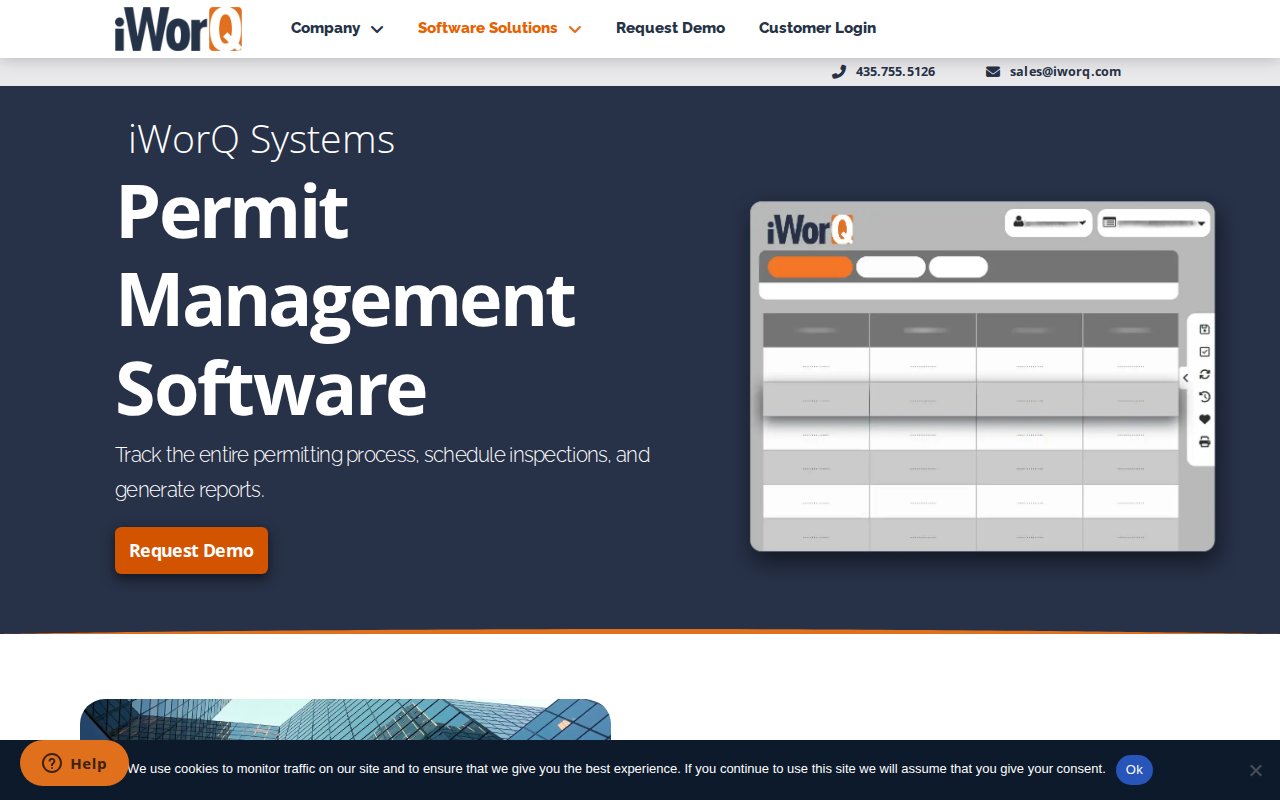The image size is (1280, 800).
Task: Click the printer icon in mockup sidebar
Action: [1204, 442]
